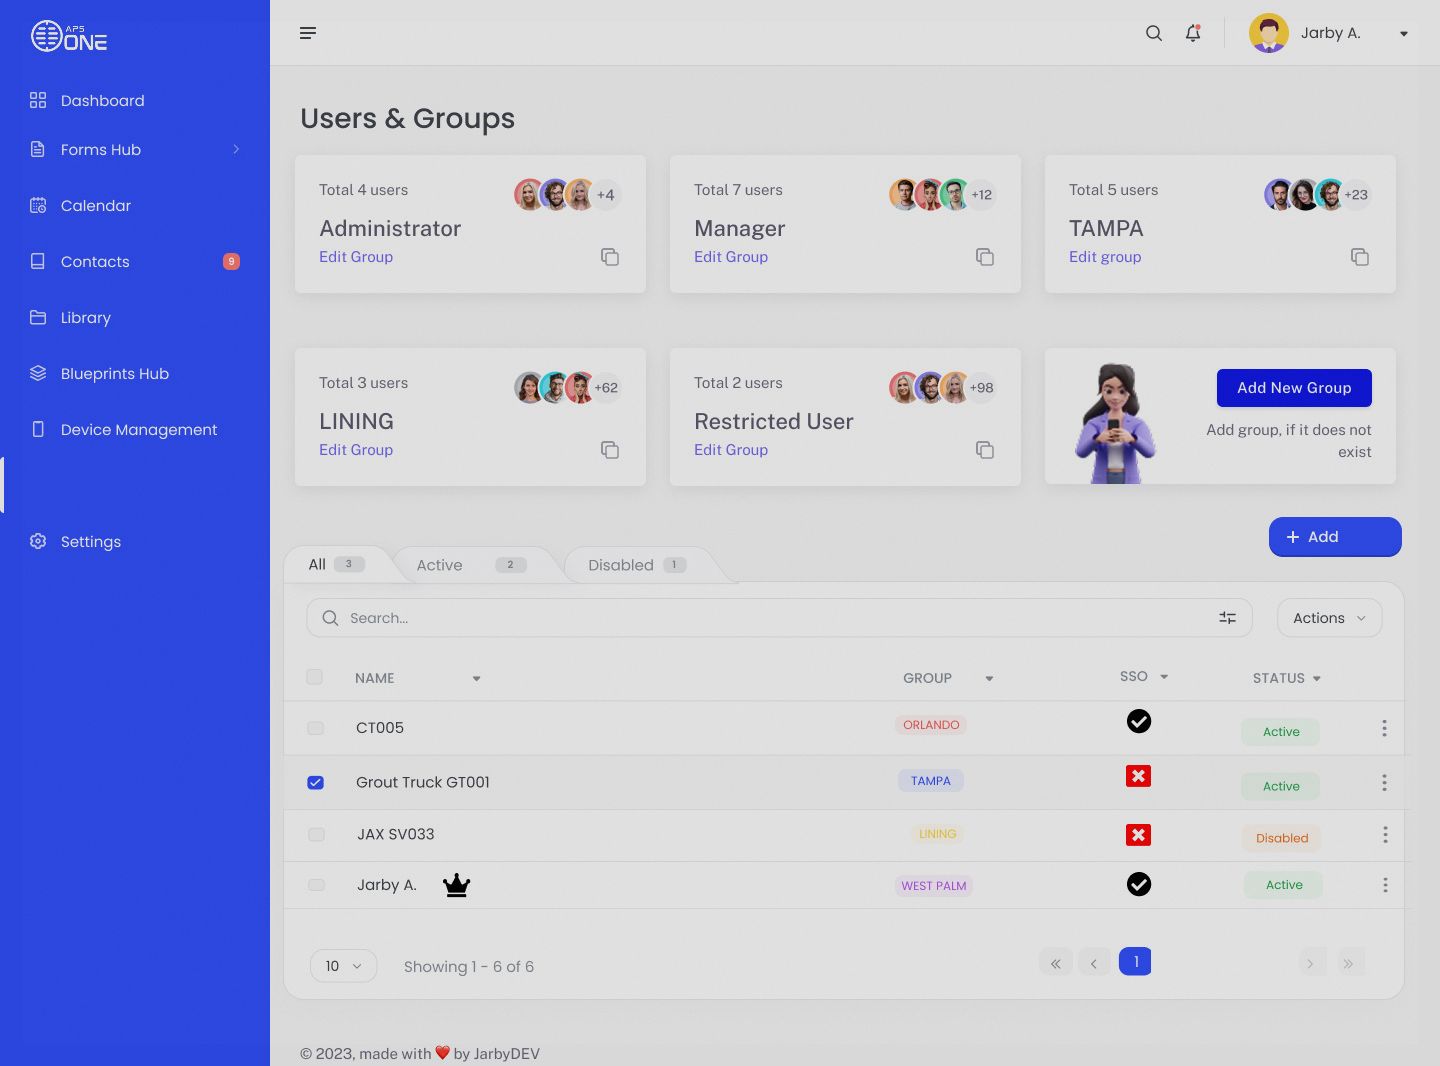Open notifications bell icon
The width and height of the screenshot is (1440, 1066).
(x=1193, y=33)
